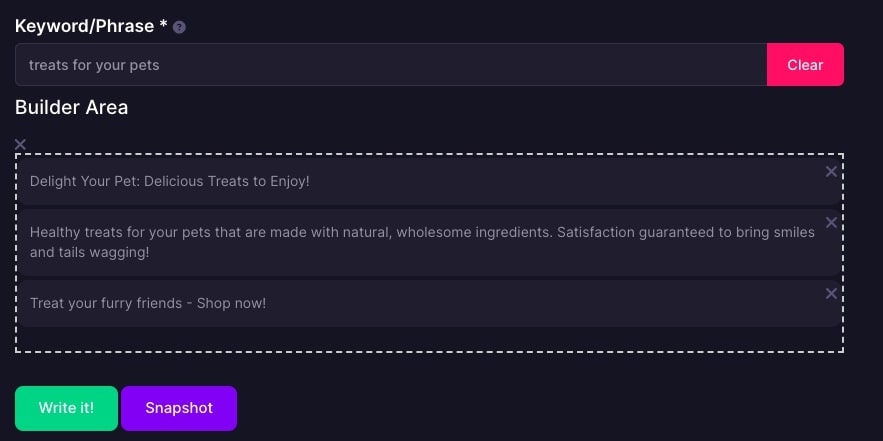Viewport: 883px width, 441px height.
Task: Select the 'Delight Your Pet: Delicious Treats' text block
Action: tap(429, 181)
